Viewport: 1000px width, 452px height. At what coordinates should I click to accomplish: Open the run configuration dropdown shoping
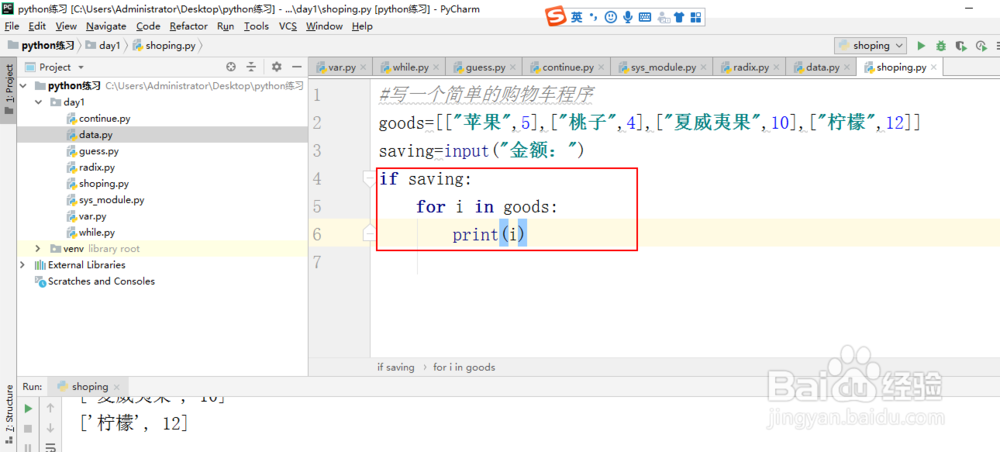[871, 45]
